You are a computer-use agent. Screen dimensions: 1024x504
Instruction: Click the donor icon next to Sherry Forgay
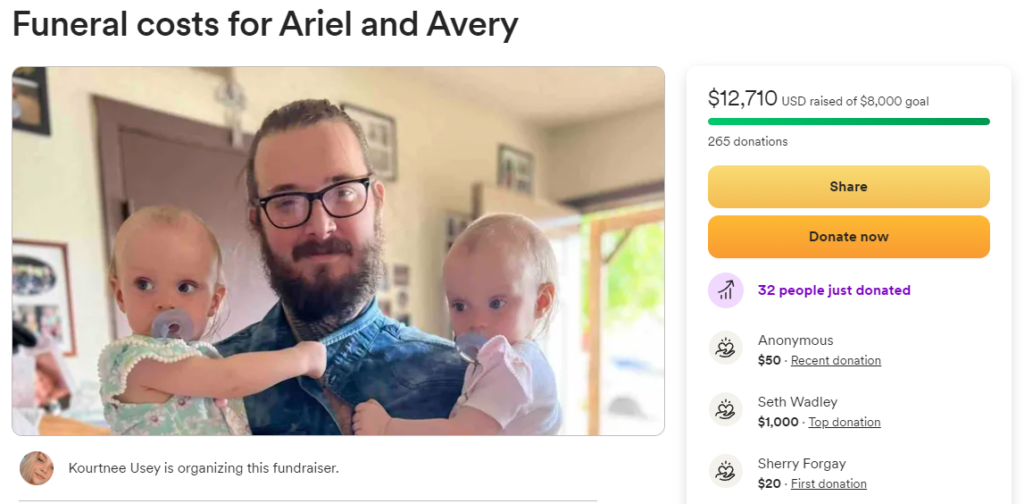725,471
